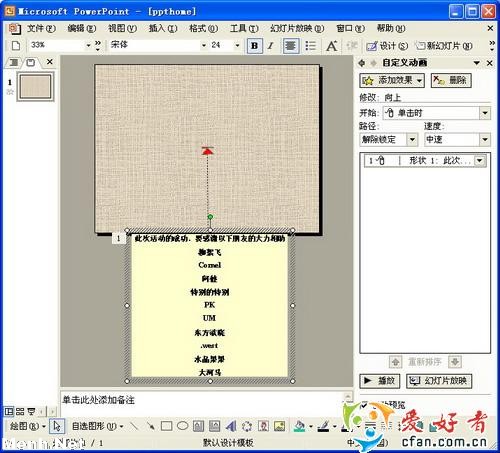Select animation entry 形状 1: 此次...

click(425, 161)
